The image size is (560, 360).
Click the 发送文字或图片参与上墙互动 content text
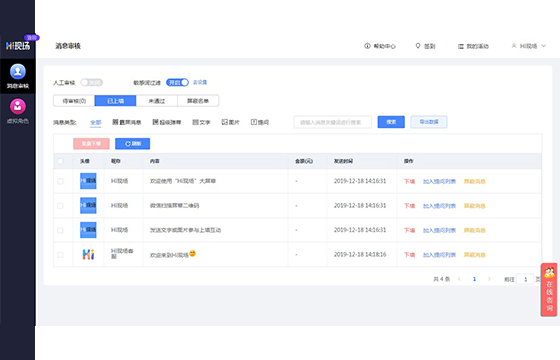(x=185, y=230)
